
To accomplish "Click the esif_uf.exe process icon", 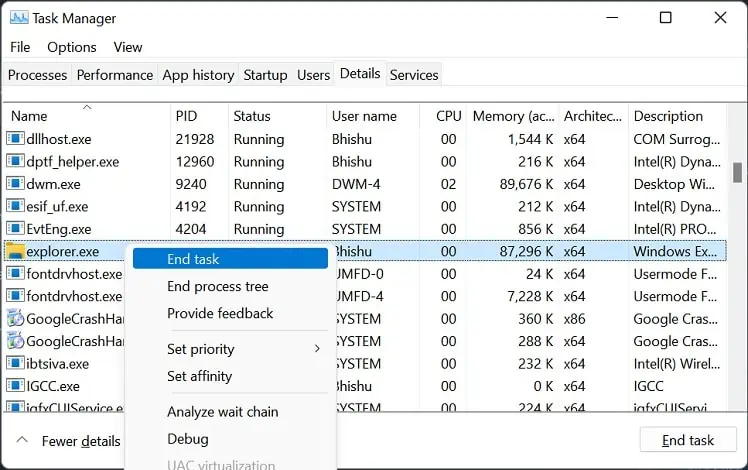I will coord(15,206).
